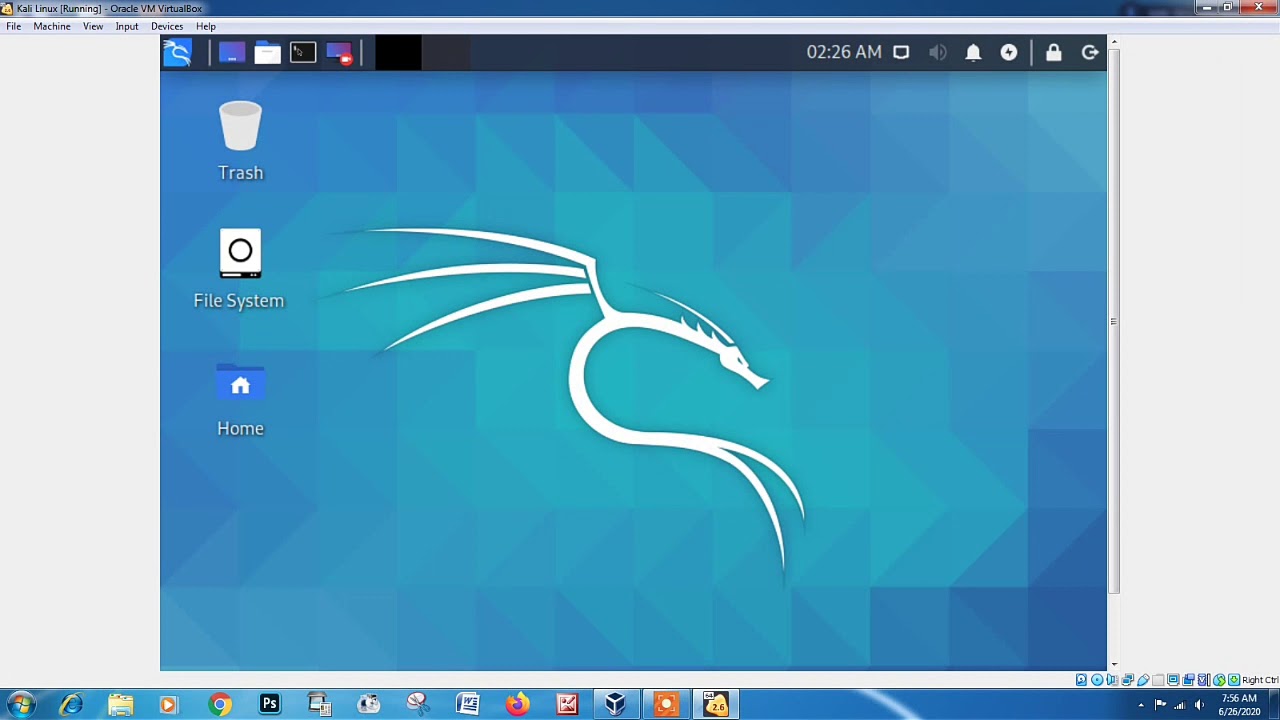Click the show desktop icon in Kali panel
The height and width of the screenshot is (720, 1280).
pos(231,52)
